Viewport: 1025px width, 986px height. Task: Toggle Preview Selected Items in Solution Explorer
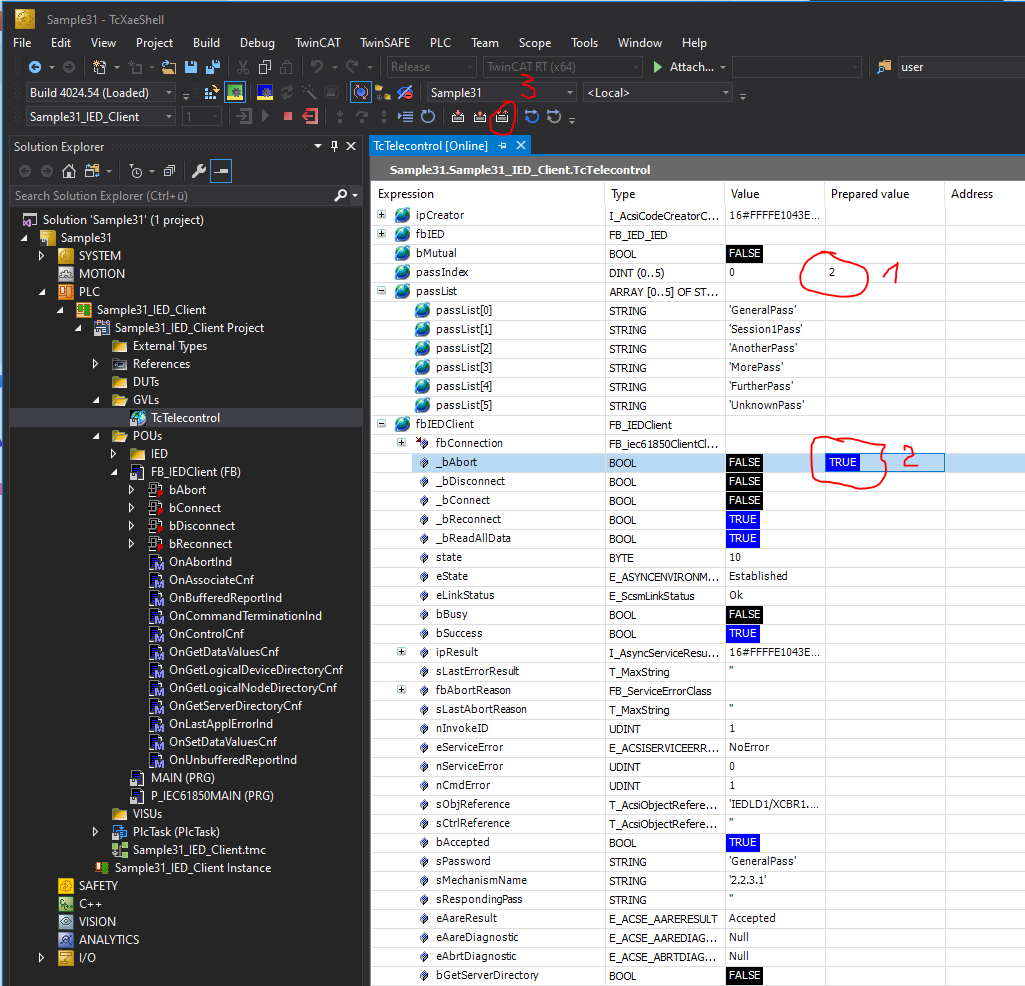(x=221, y=171)
